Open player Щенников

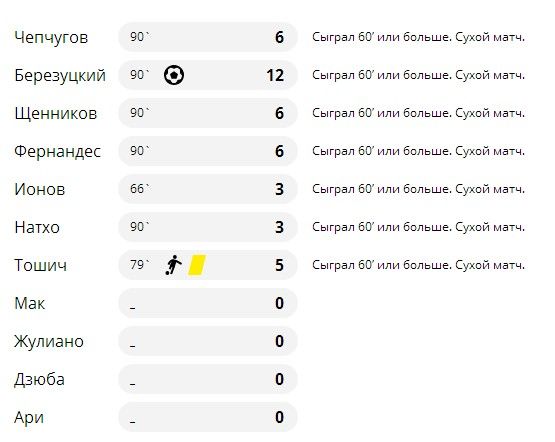[x=56, y=114]
